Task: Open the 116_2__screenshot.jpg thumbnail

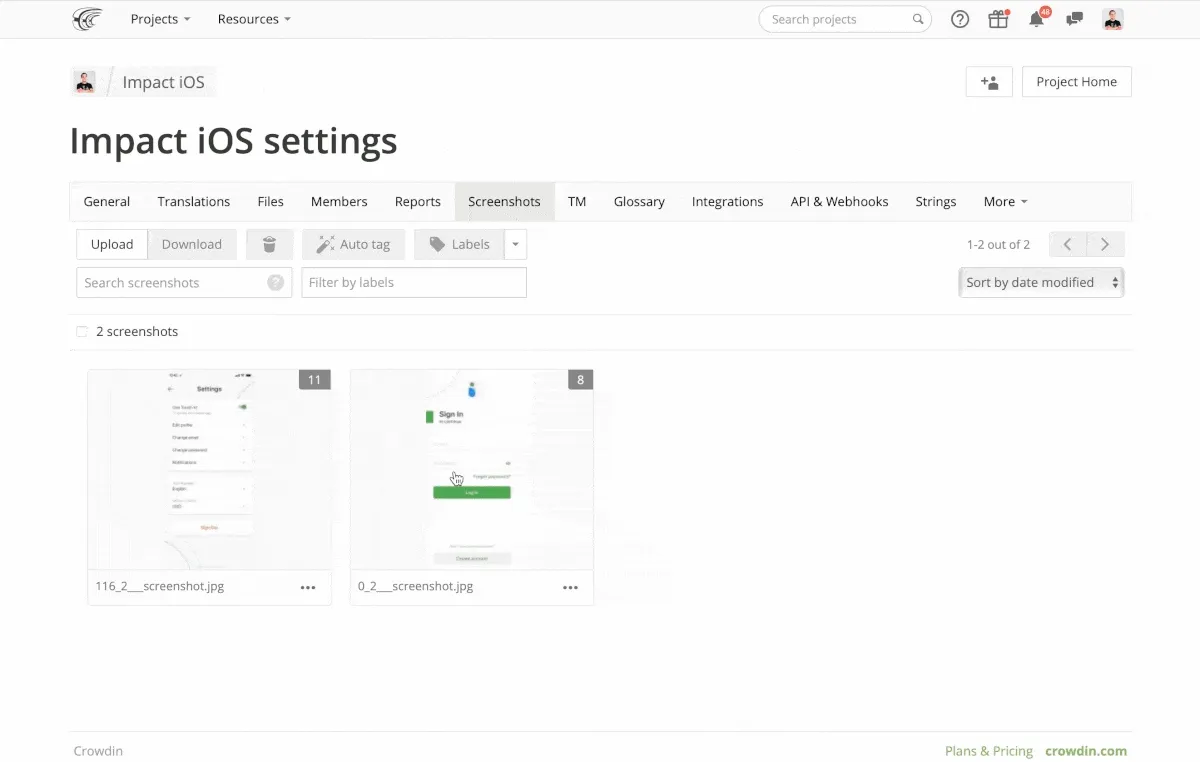Action: tap(209, 470)
